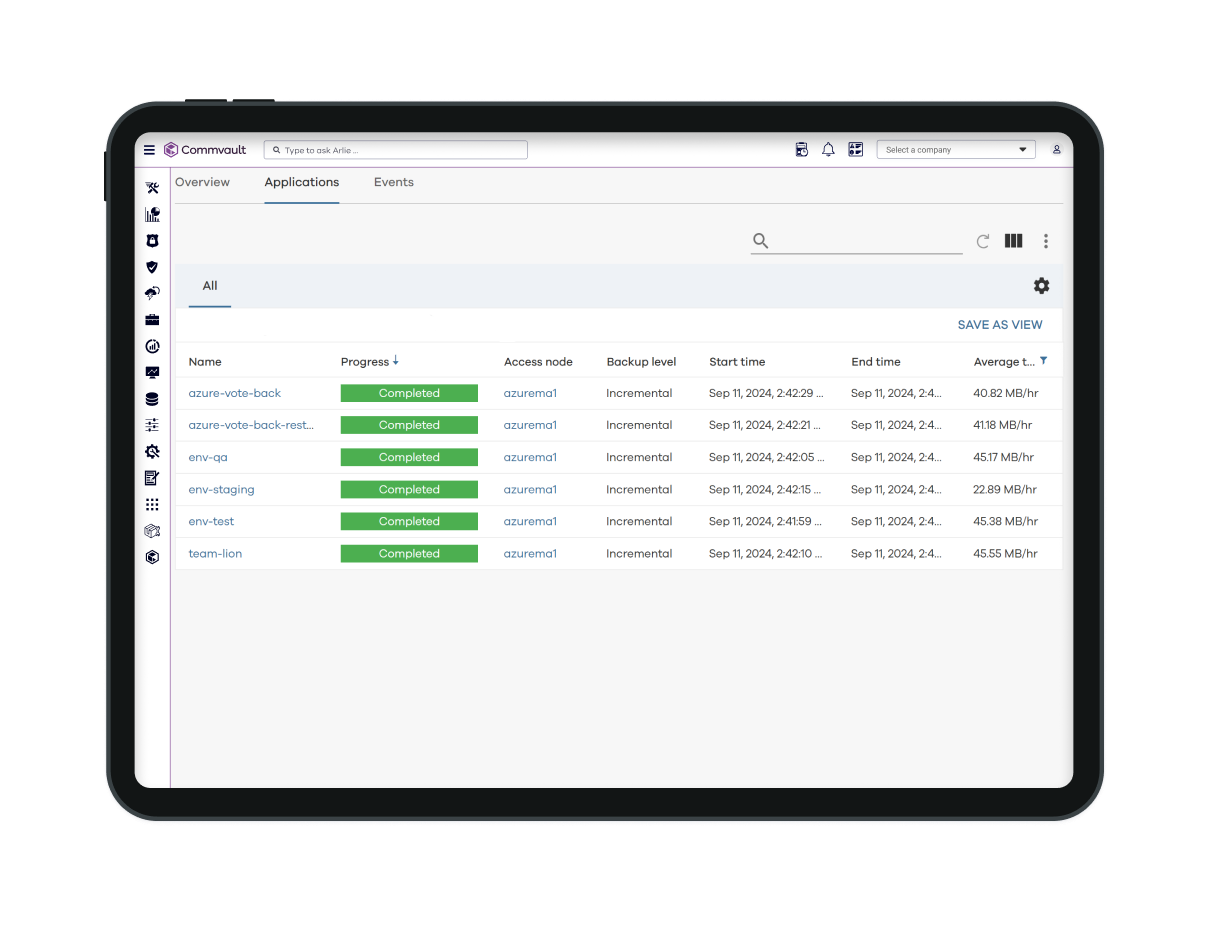Open the shield checkmark sidebar icon
Viewport: 1208px width, 929px height.
[152, 267]
